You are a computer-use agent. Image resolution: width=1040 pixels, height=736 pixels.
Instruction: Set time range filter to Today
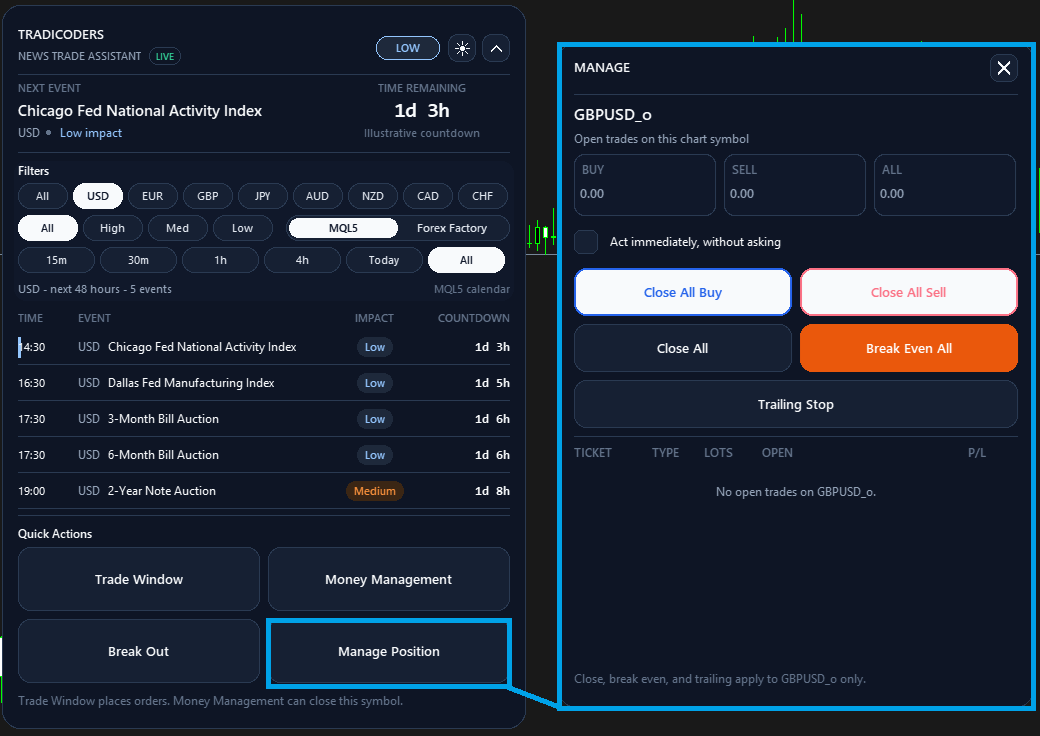click(x=384, y=260)
